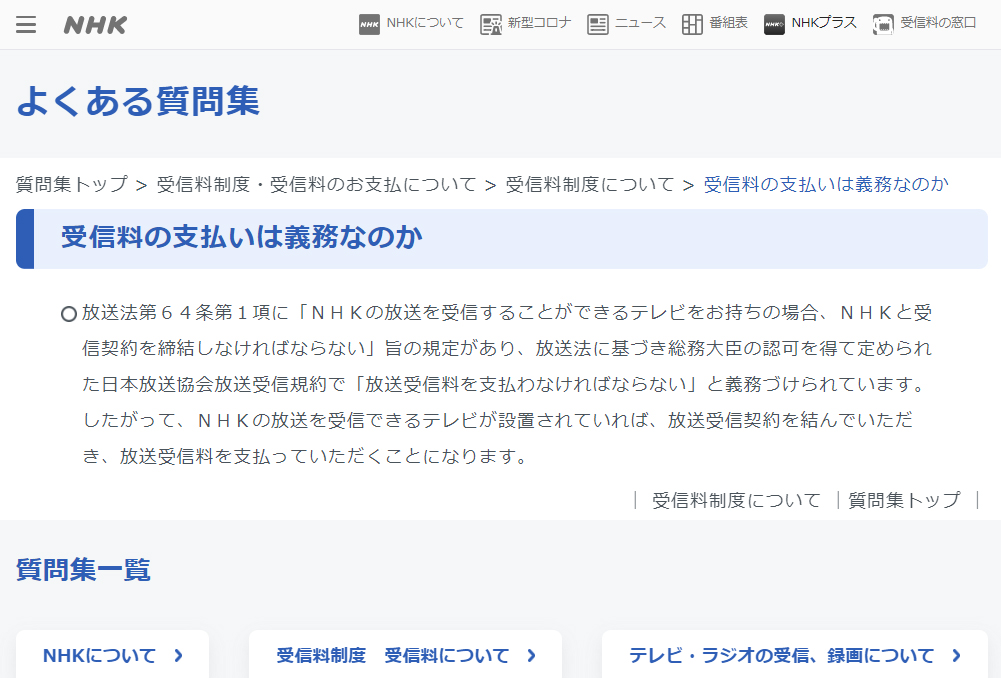Click the answer line starting き、放送受信料を支払って
The width and height of the screenshot is (1001, 678).
pyautogui.click(x=306, y=456)
